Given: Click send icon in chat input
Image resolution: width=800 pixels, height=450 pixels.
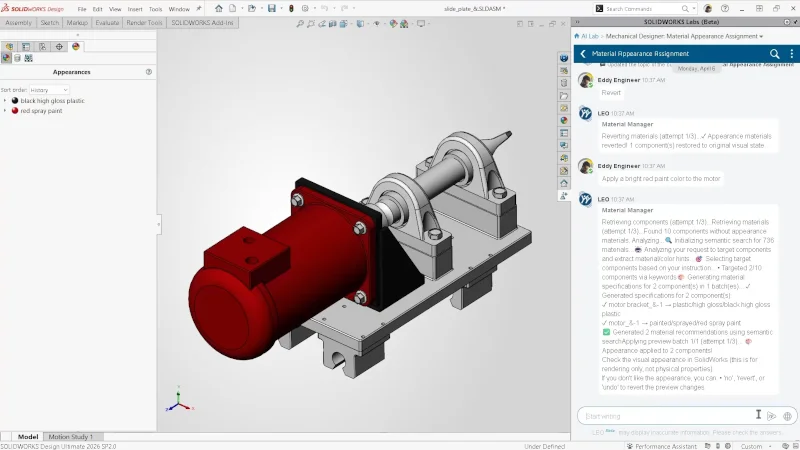Looking at the screenshot, I should 772,415.
